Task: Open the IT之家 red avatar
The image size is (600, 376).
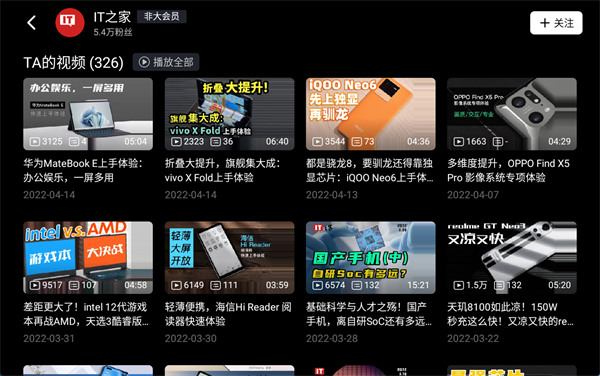Action: pyautogui.click(x=70, y=22)
